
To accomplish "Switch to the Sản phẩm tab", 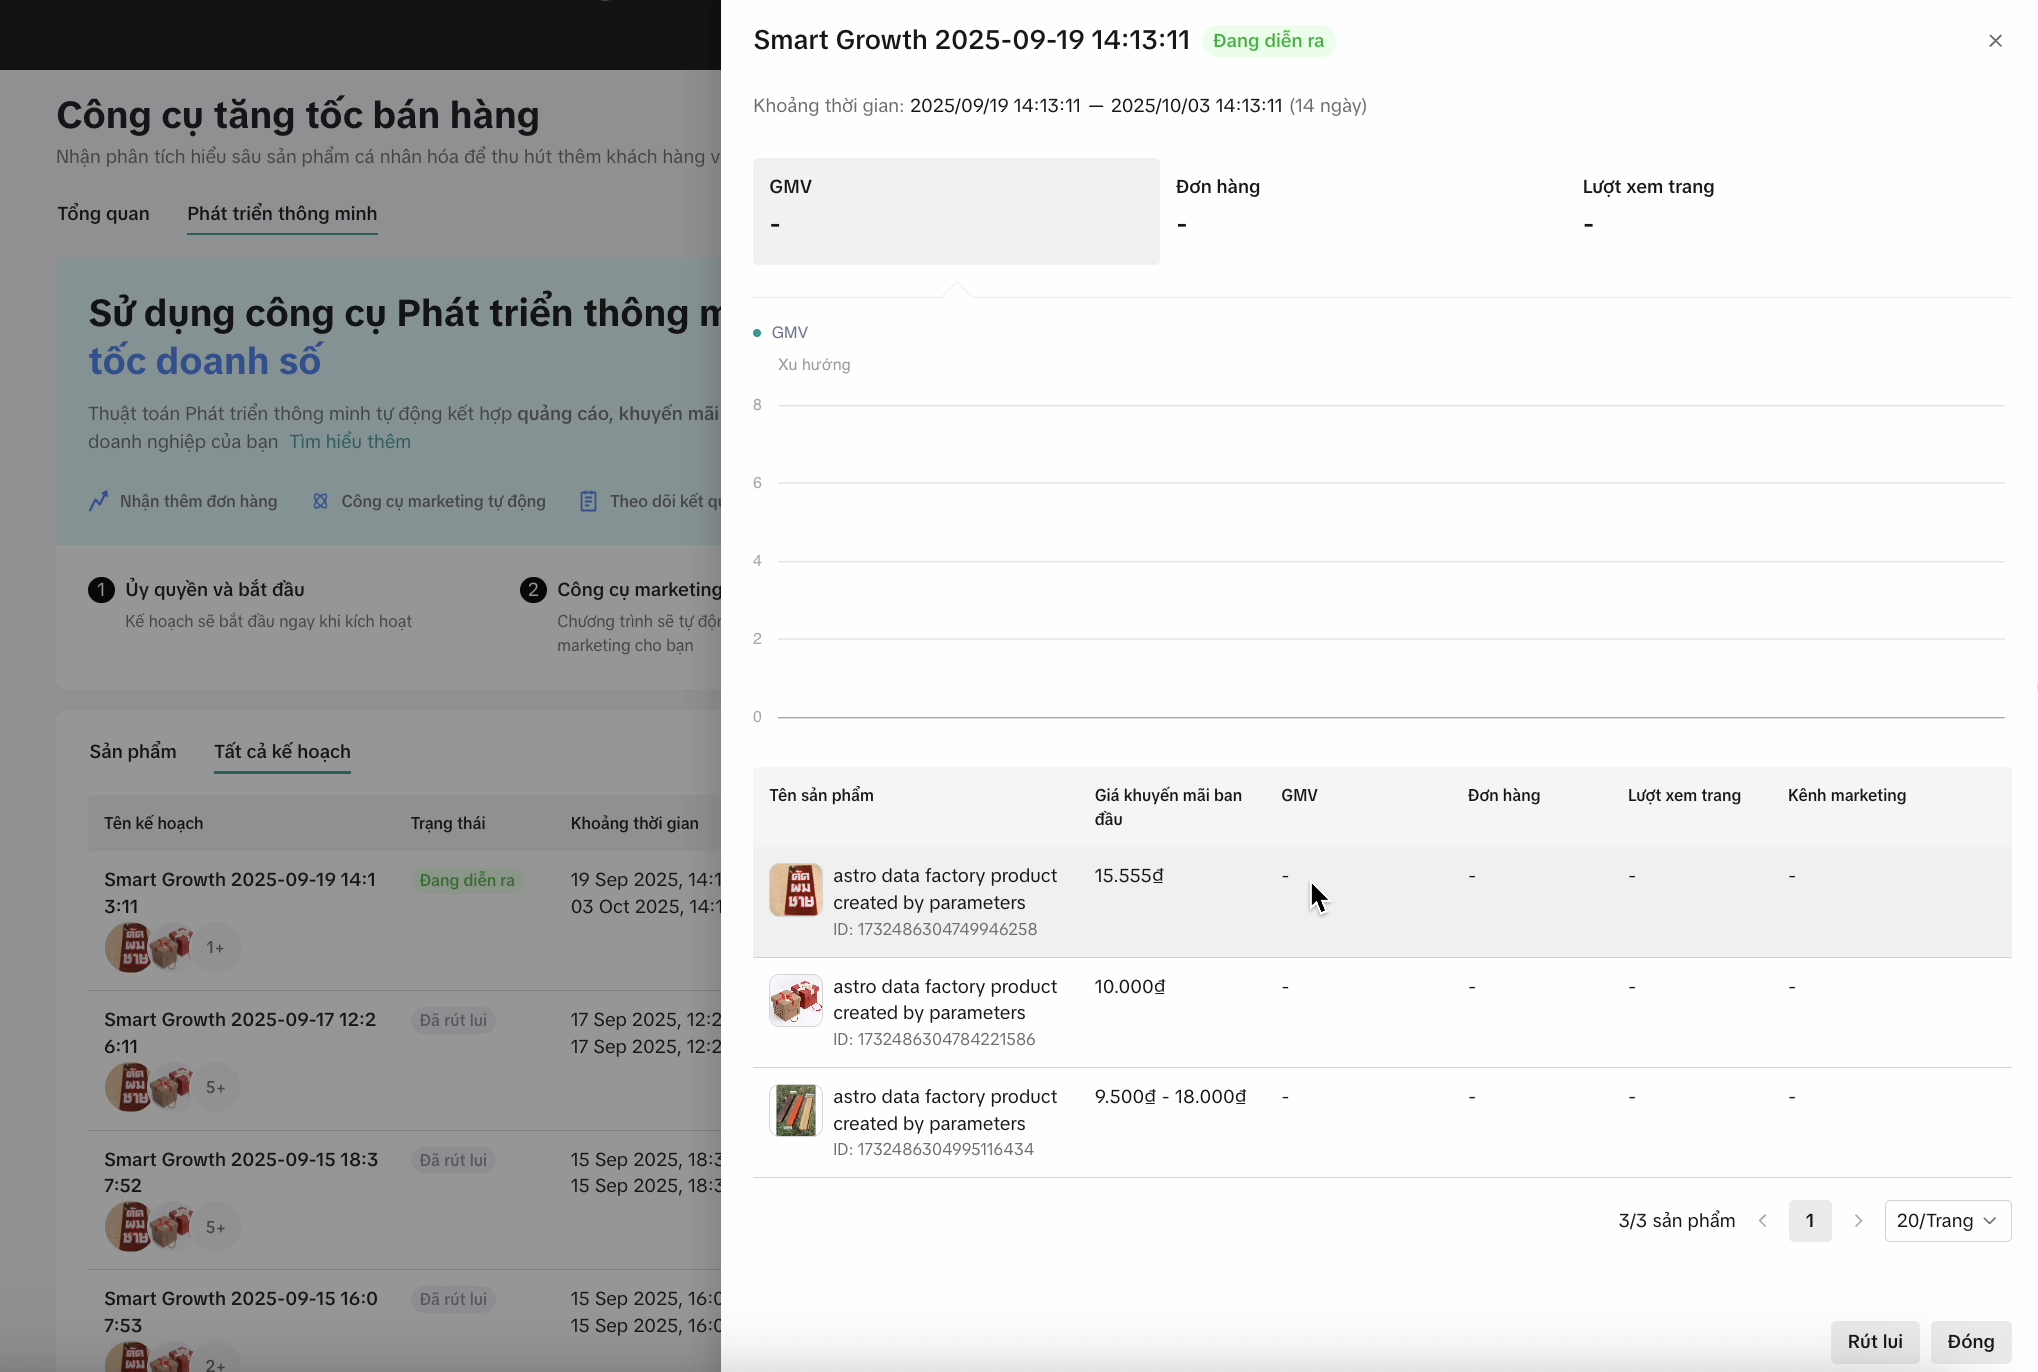I will pyautogui.click(x=133, y=752).
